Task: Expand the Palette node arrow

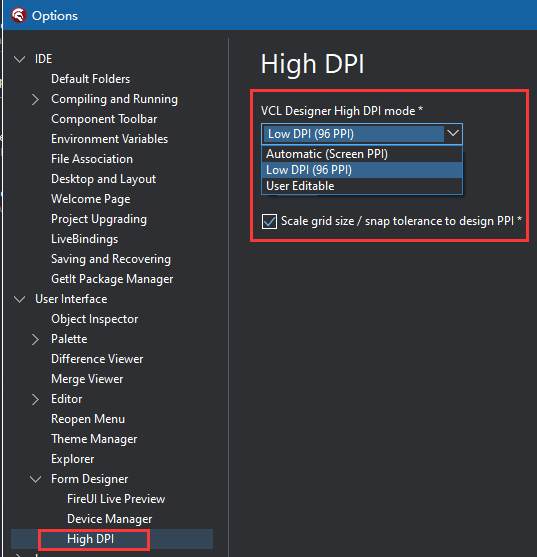Action: click(x=35, y=339)
